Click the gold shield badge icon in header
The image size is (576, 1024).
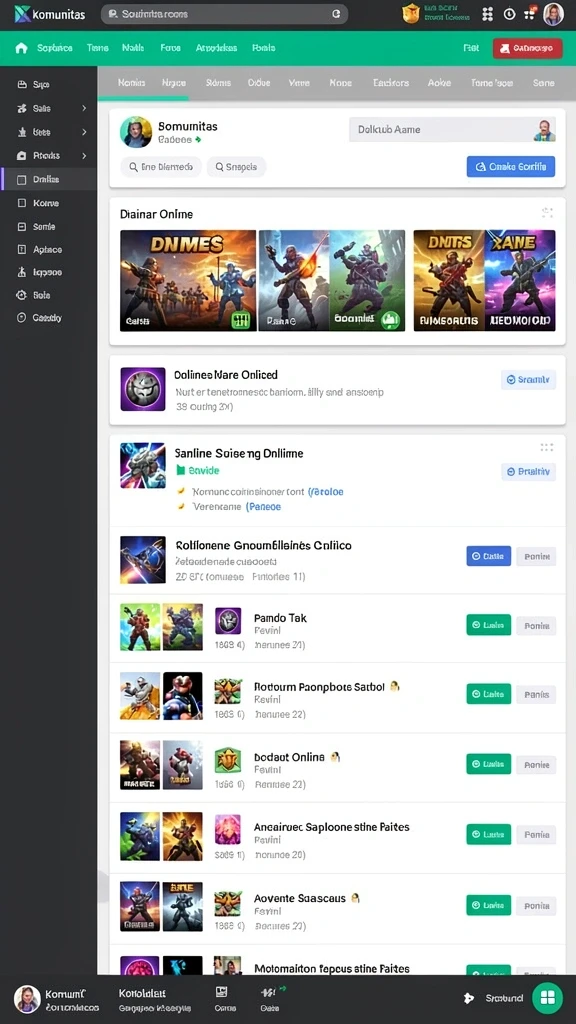point(410,14)
